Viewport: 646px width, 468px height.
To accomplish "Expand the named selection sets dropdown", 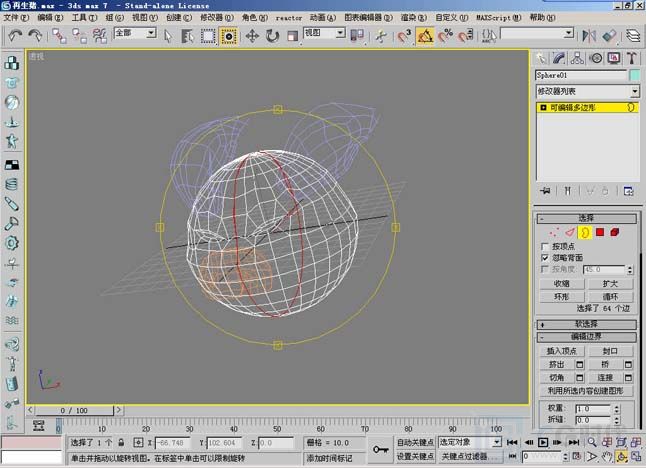I will 569,33.
